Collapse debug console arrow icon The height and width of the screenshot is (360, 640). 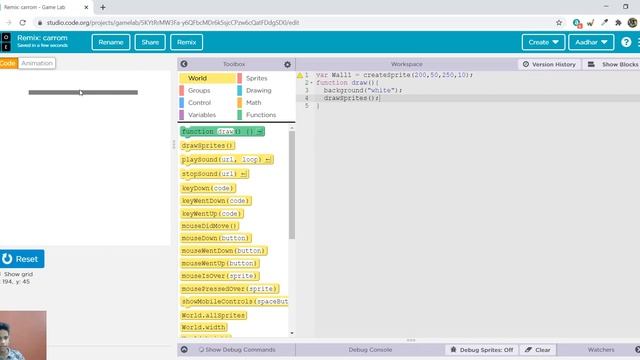tap(184, 349)
